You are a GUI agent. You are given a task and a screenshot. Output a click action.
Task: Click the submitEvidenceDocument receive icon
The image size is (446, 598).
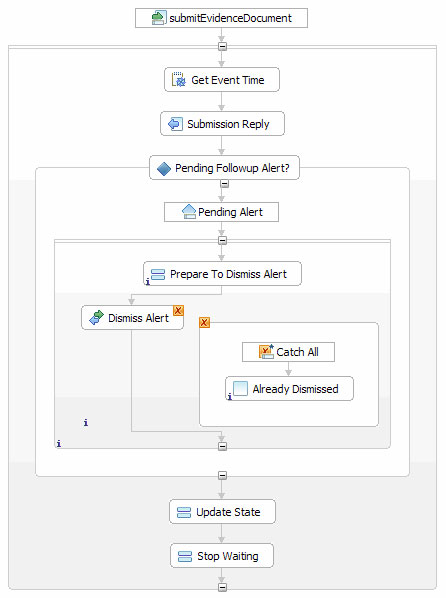pos(158,18)
